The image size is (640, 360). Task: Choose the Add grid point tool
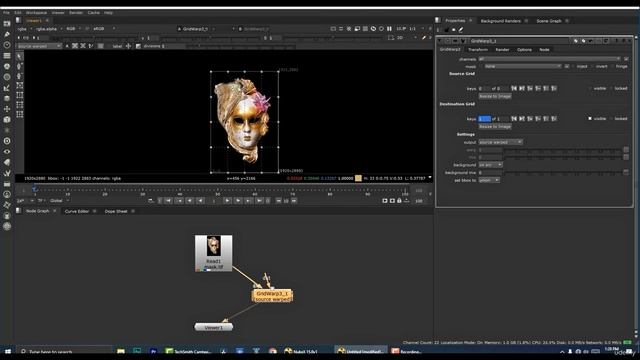tap(19, 66)
